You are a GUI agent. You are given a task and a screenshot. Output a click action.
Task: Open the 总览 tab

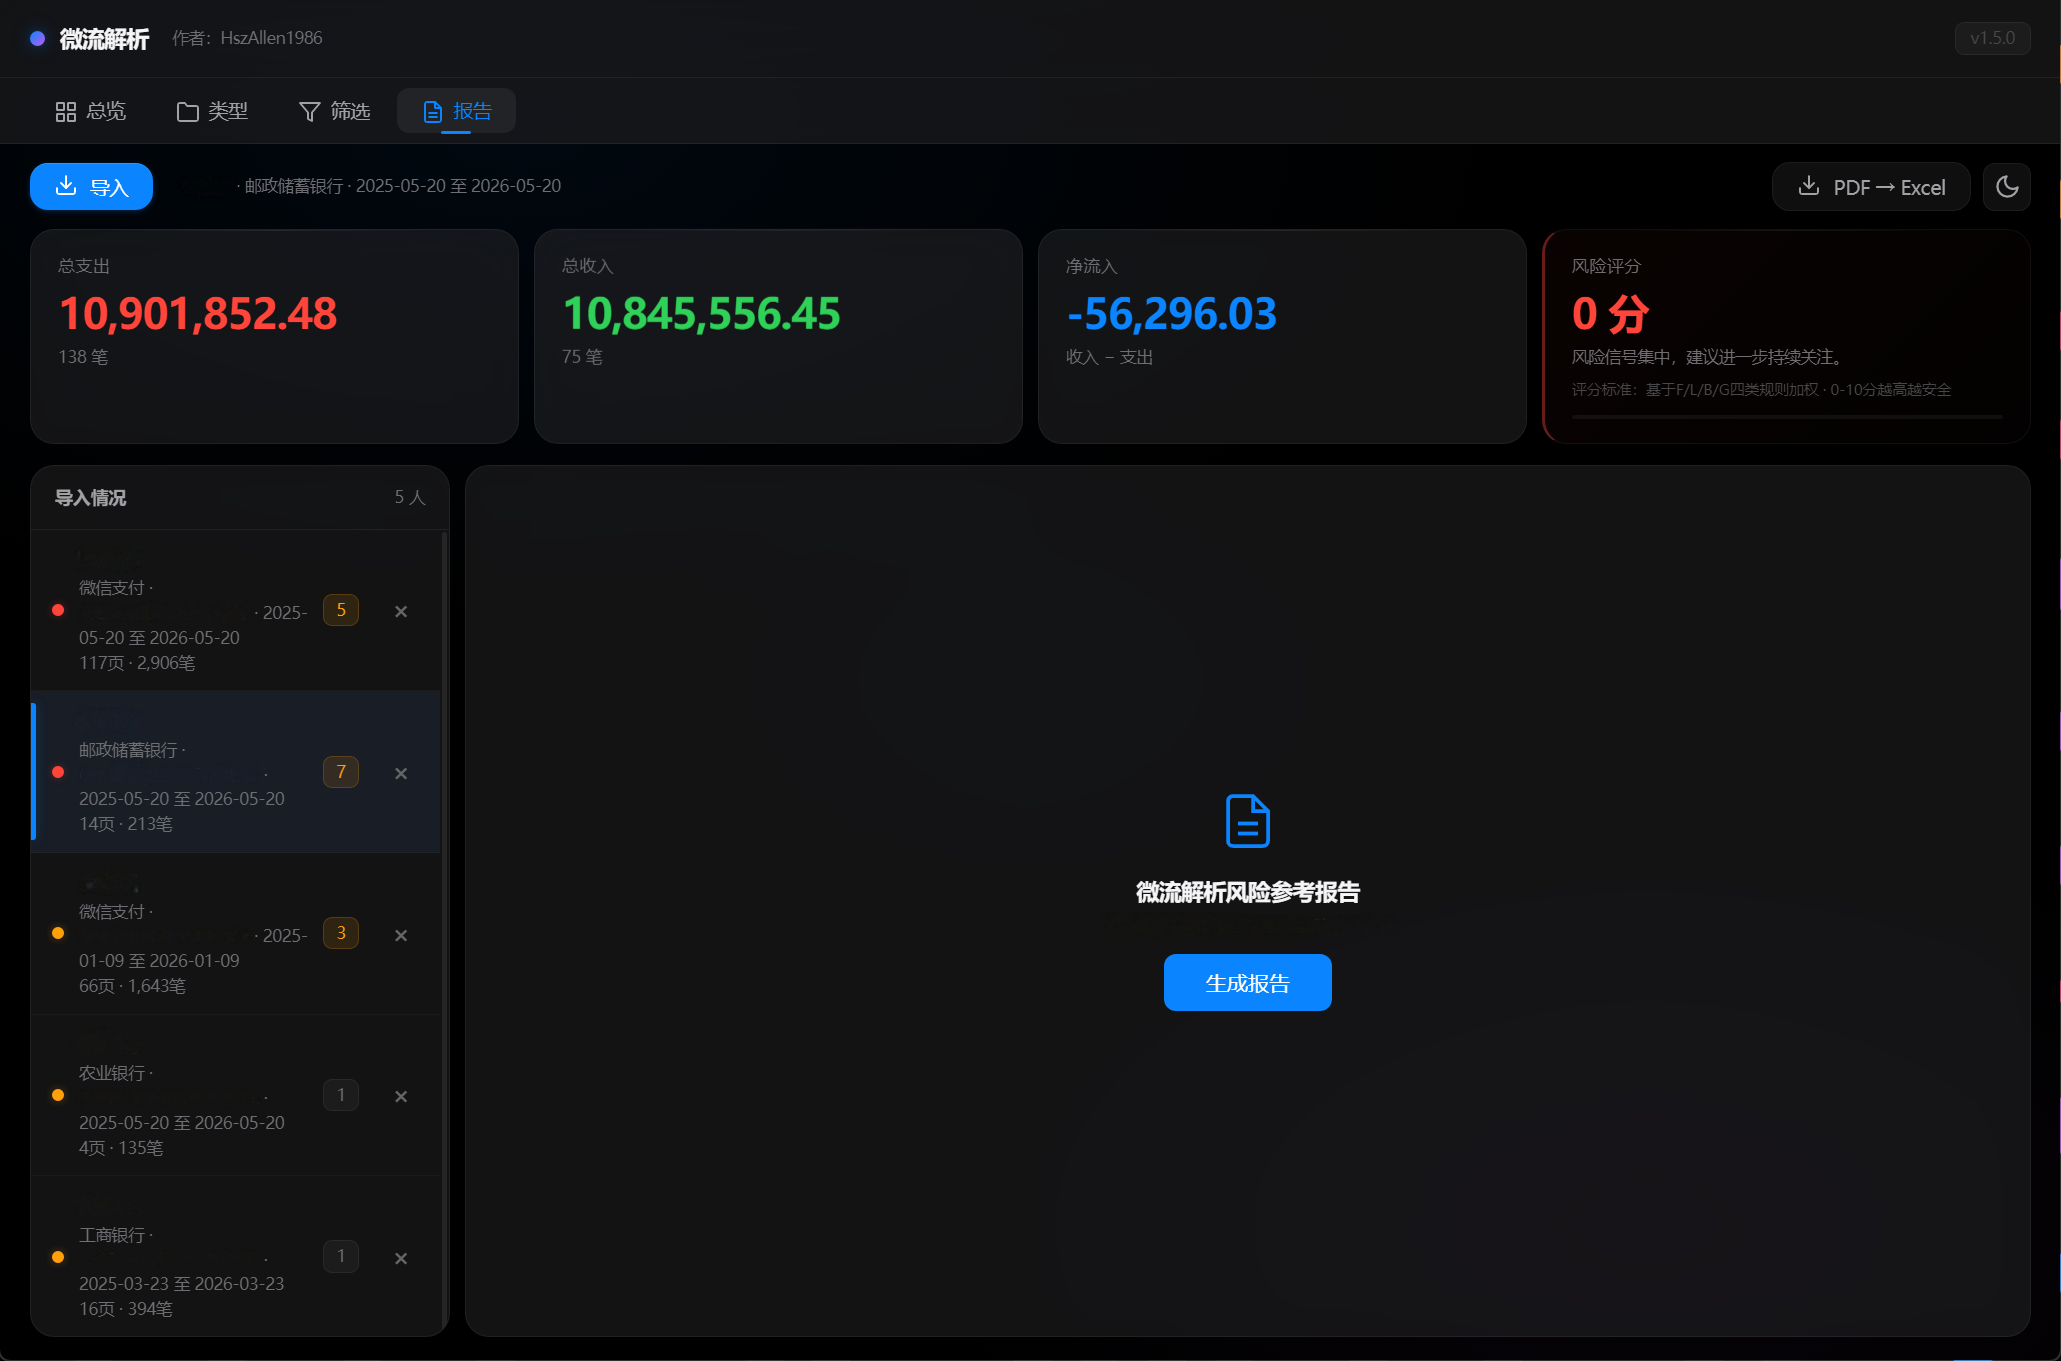click(90, 111)
